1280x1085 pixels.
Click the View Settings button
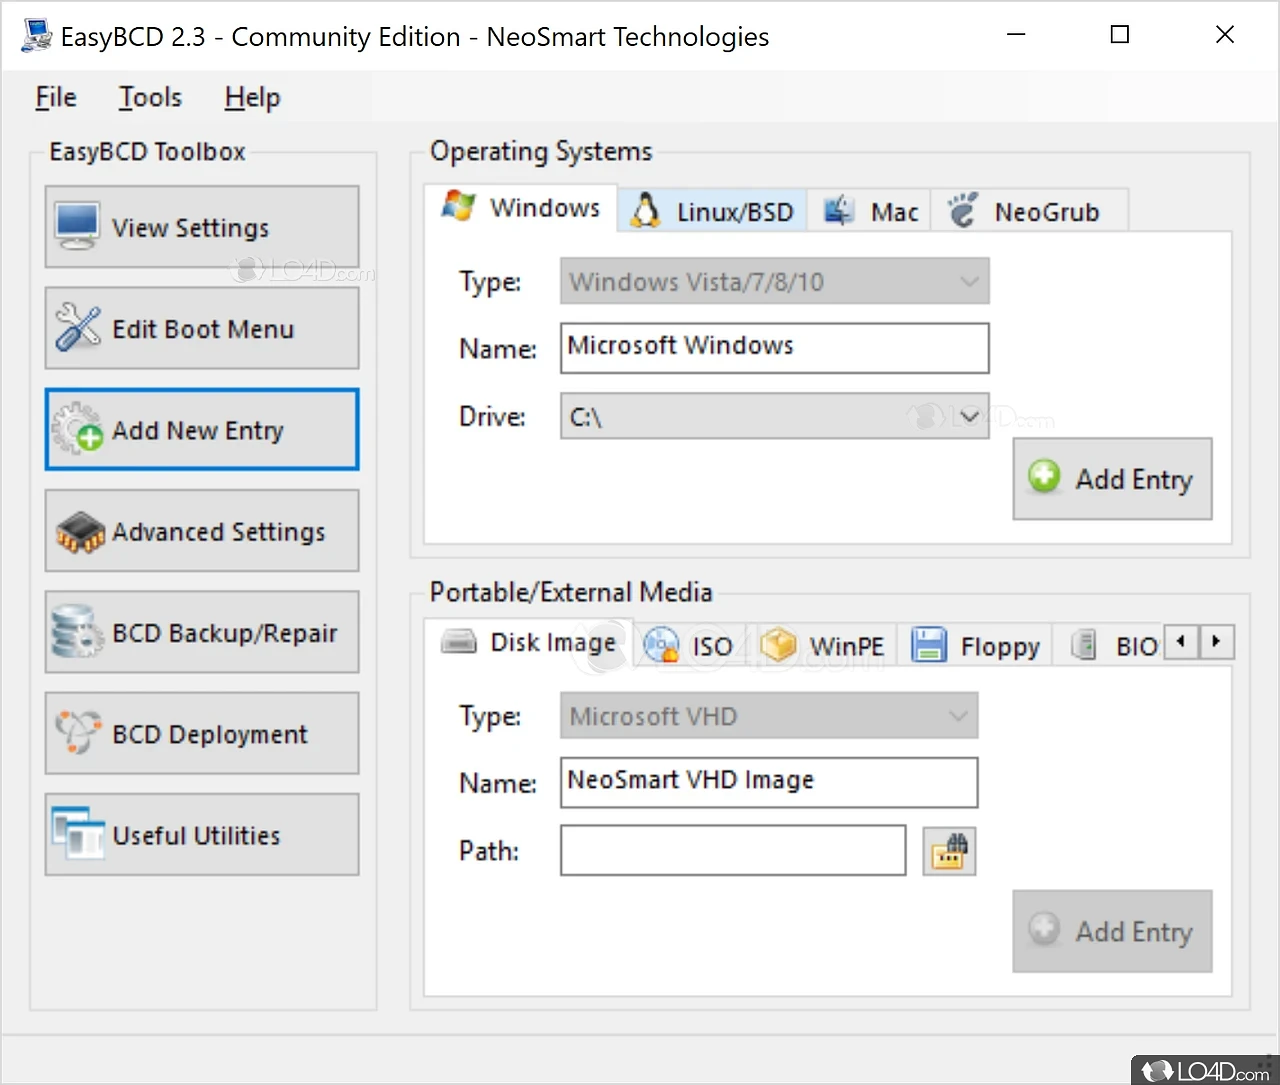(202, 227)
